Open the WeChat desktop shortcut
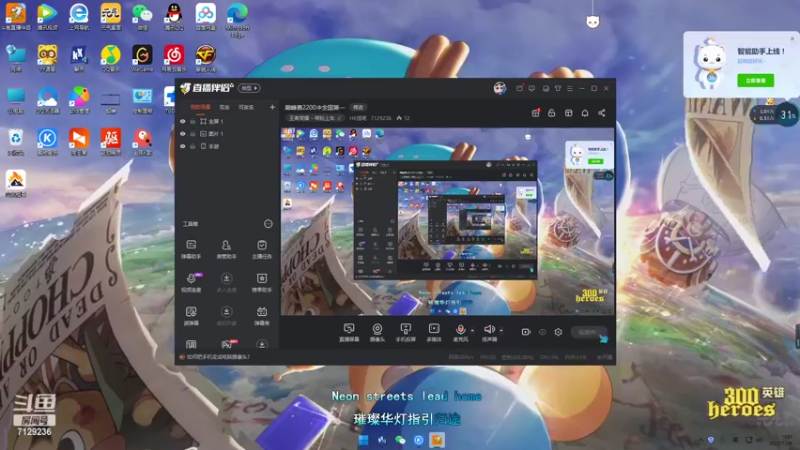 pos(142,17)
